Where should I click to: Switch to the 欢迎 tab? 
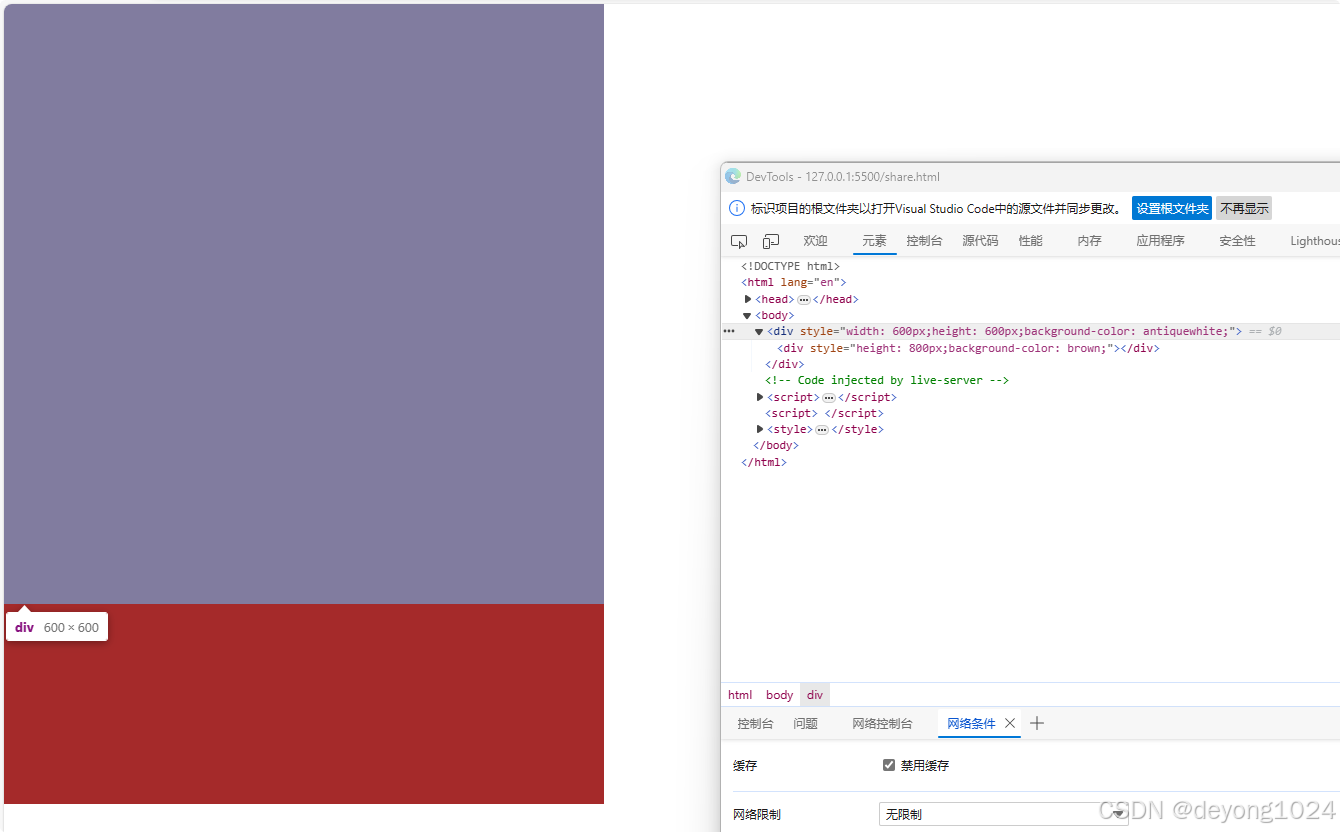[x=816, y=241]
